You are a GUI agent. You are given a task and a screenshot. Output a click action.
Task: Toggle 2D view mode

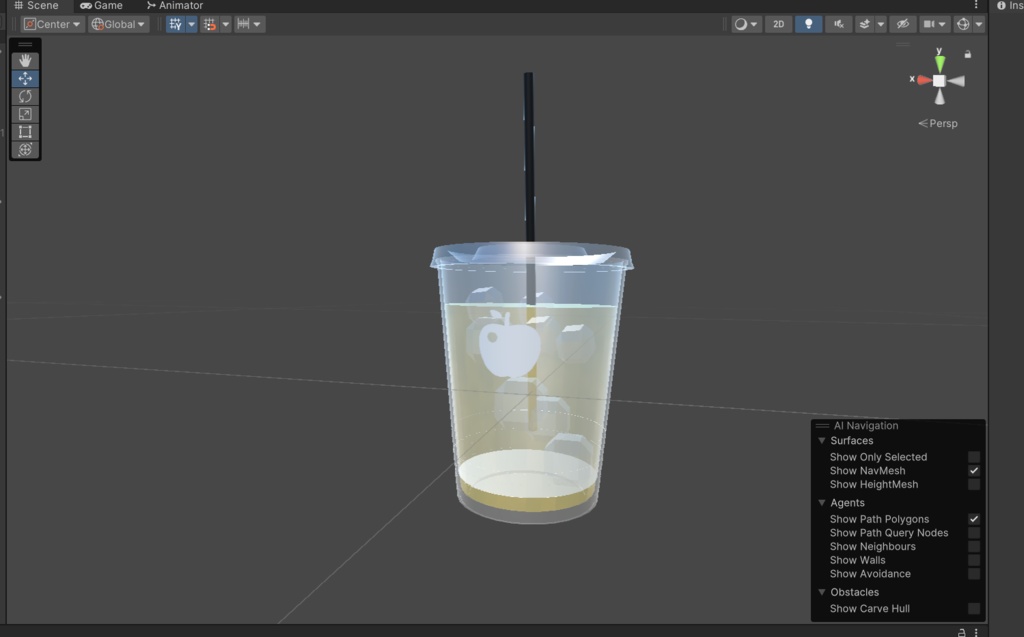(778, 24)
